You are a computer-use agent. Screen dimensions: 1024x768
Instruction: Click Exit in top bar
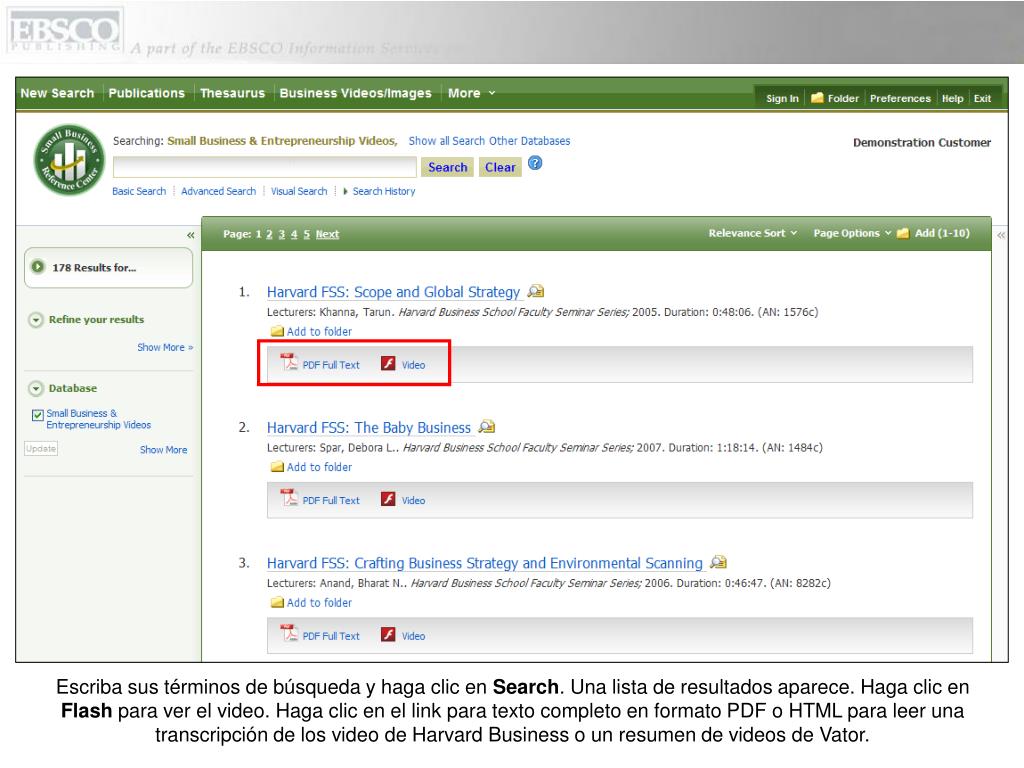point(982,99)
